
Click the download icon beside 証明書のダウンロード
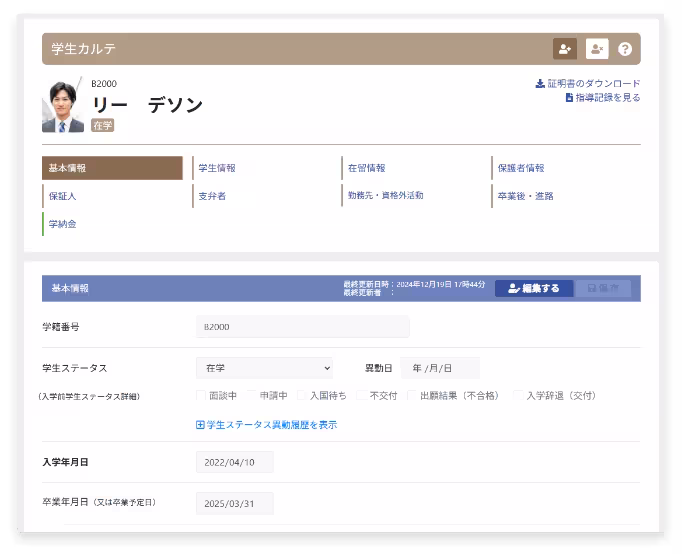[x=540, y=83]
